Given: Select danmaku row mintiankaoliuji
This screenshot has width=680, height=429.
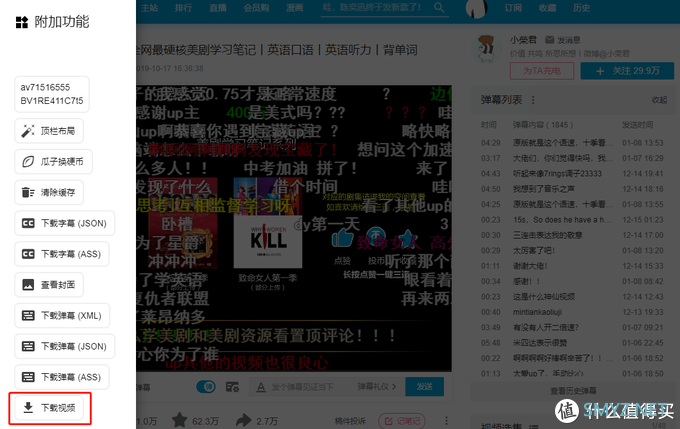Looking at the screenshot, I should [x=572, y=312].
